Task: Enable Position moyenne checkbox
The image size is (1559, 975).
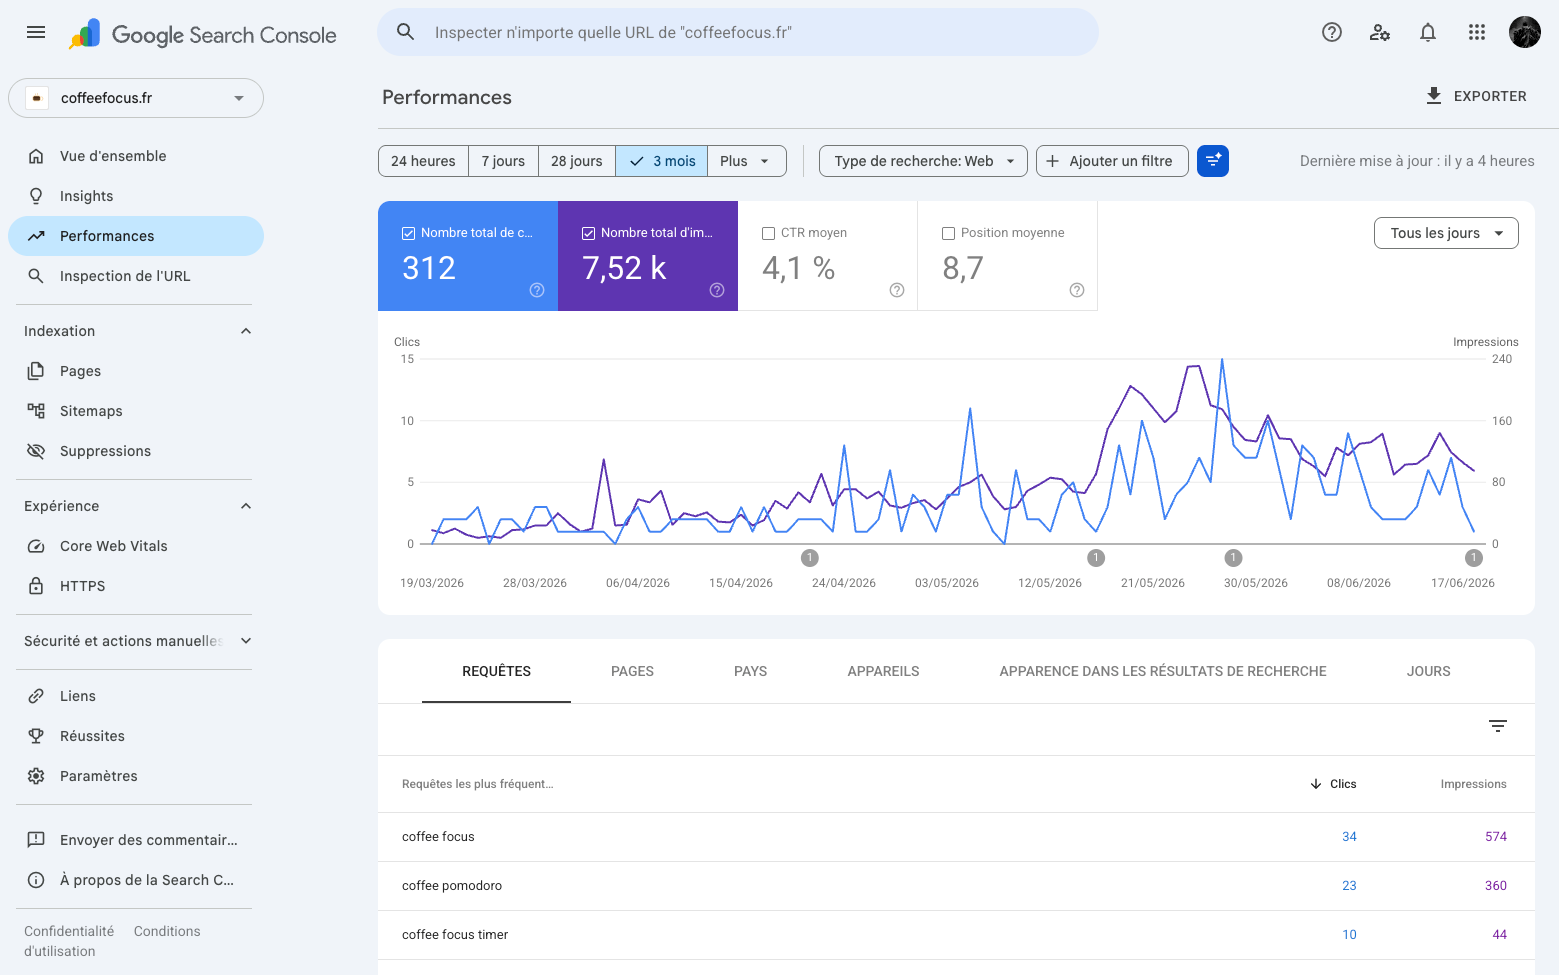Action: pyautogui.click(x=948, y=233)
